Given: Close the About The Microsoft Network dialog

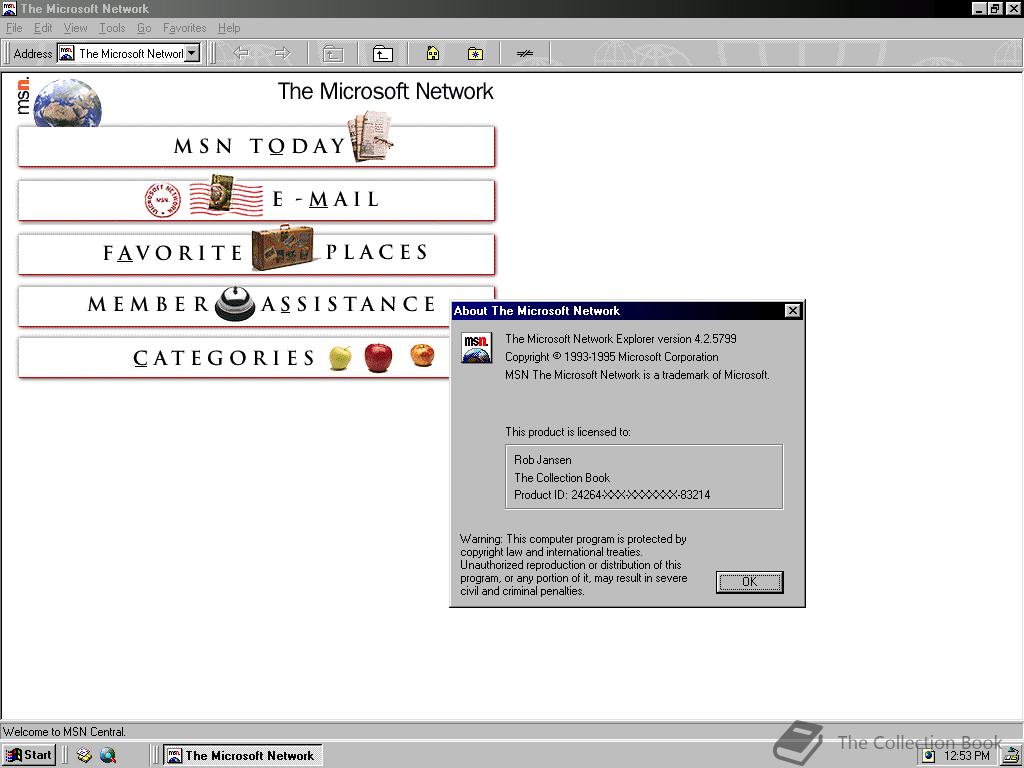Looking at the screenshot, I should (792, 311).
